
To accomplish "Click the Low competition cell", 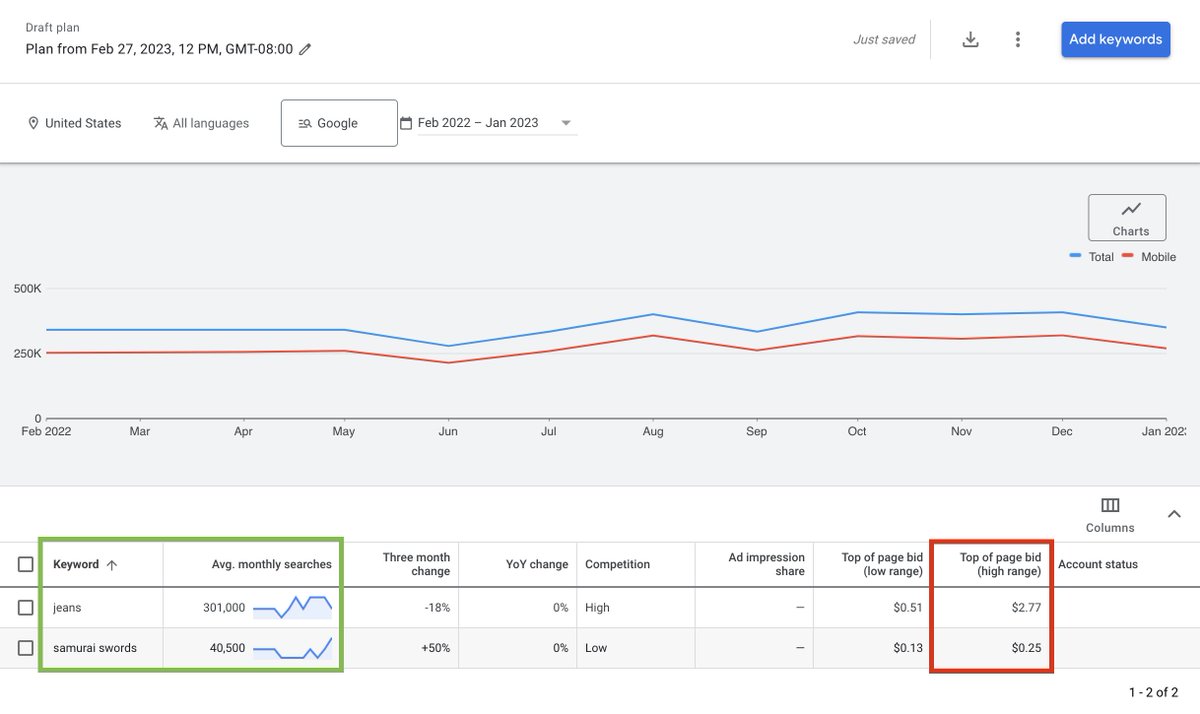I will pyautogui.click(x=596, y=648).
